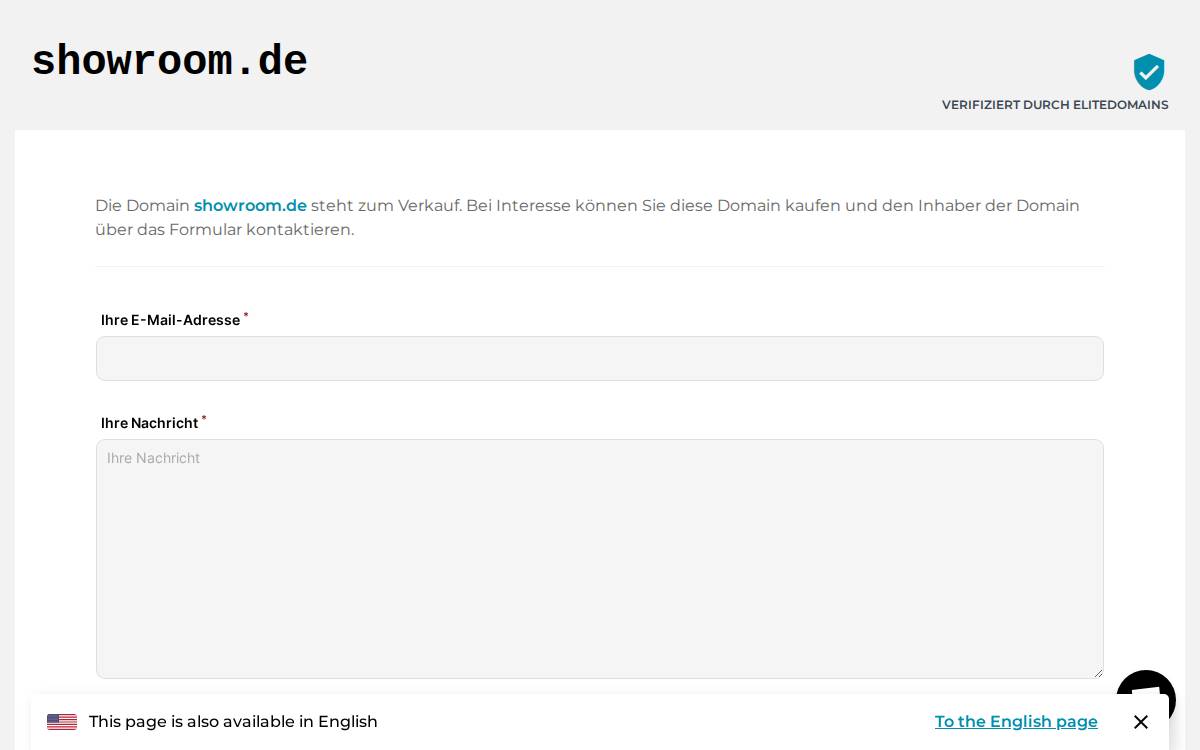Viewport: 1200px width, 750px height.
Task: Close the language banner with X
Action: 1141,722
